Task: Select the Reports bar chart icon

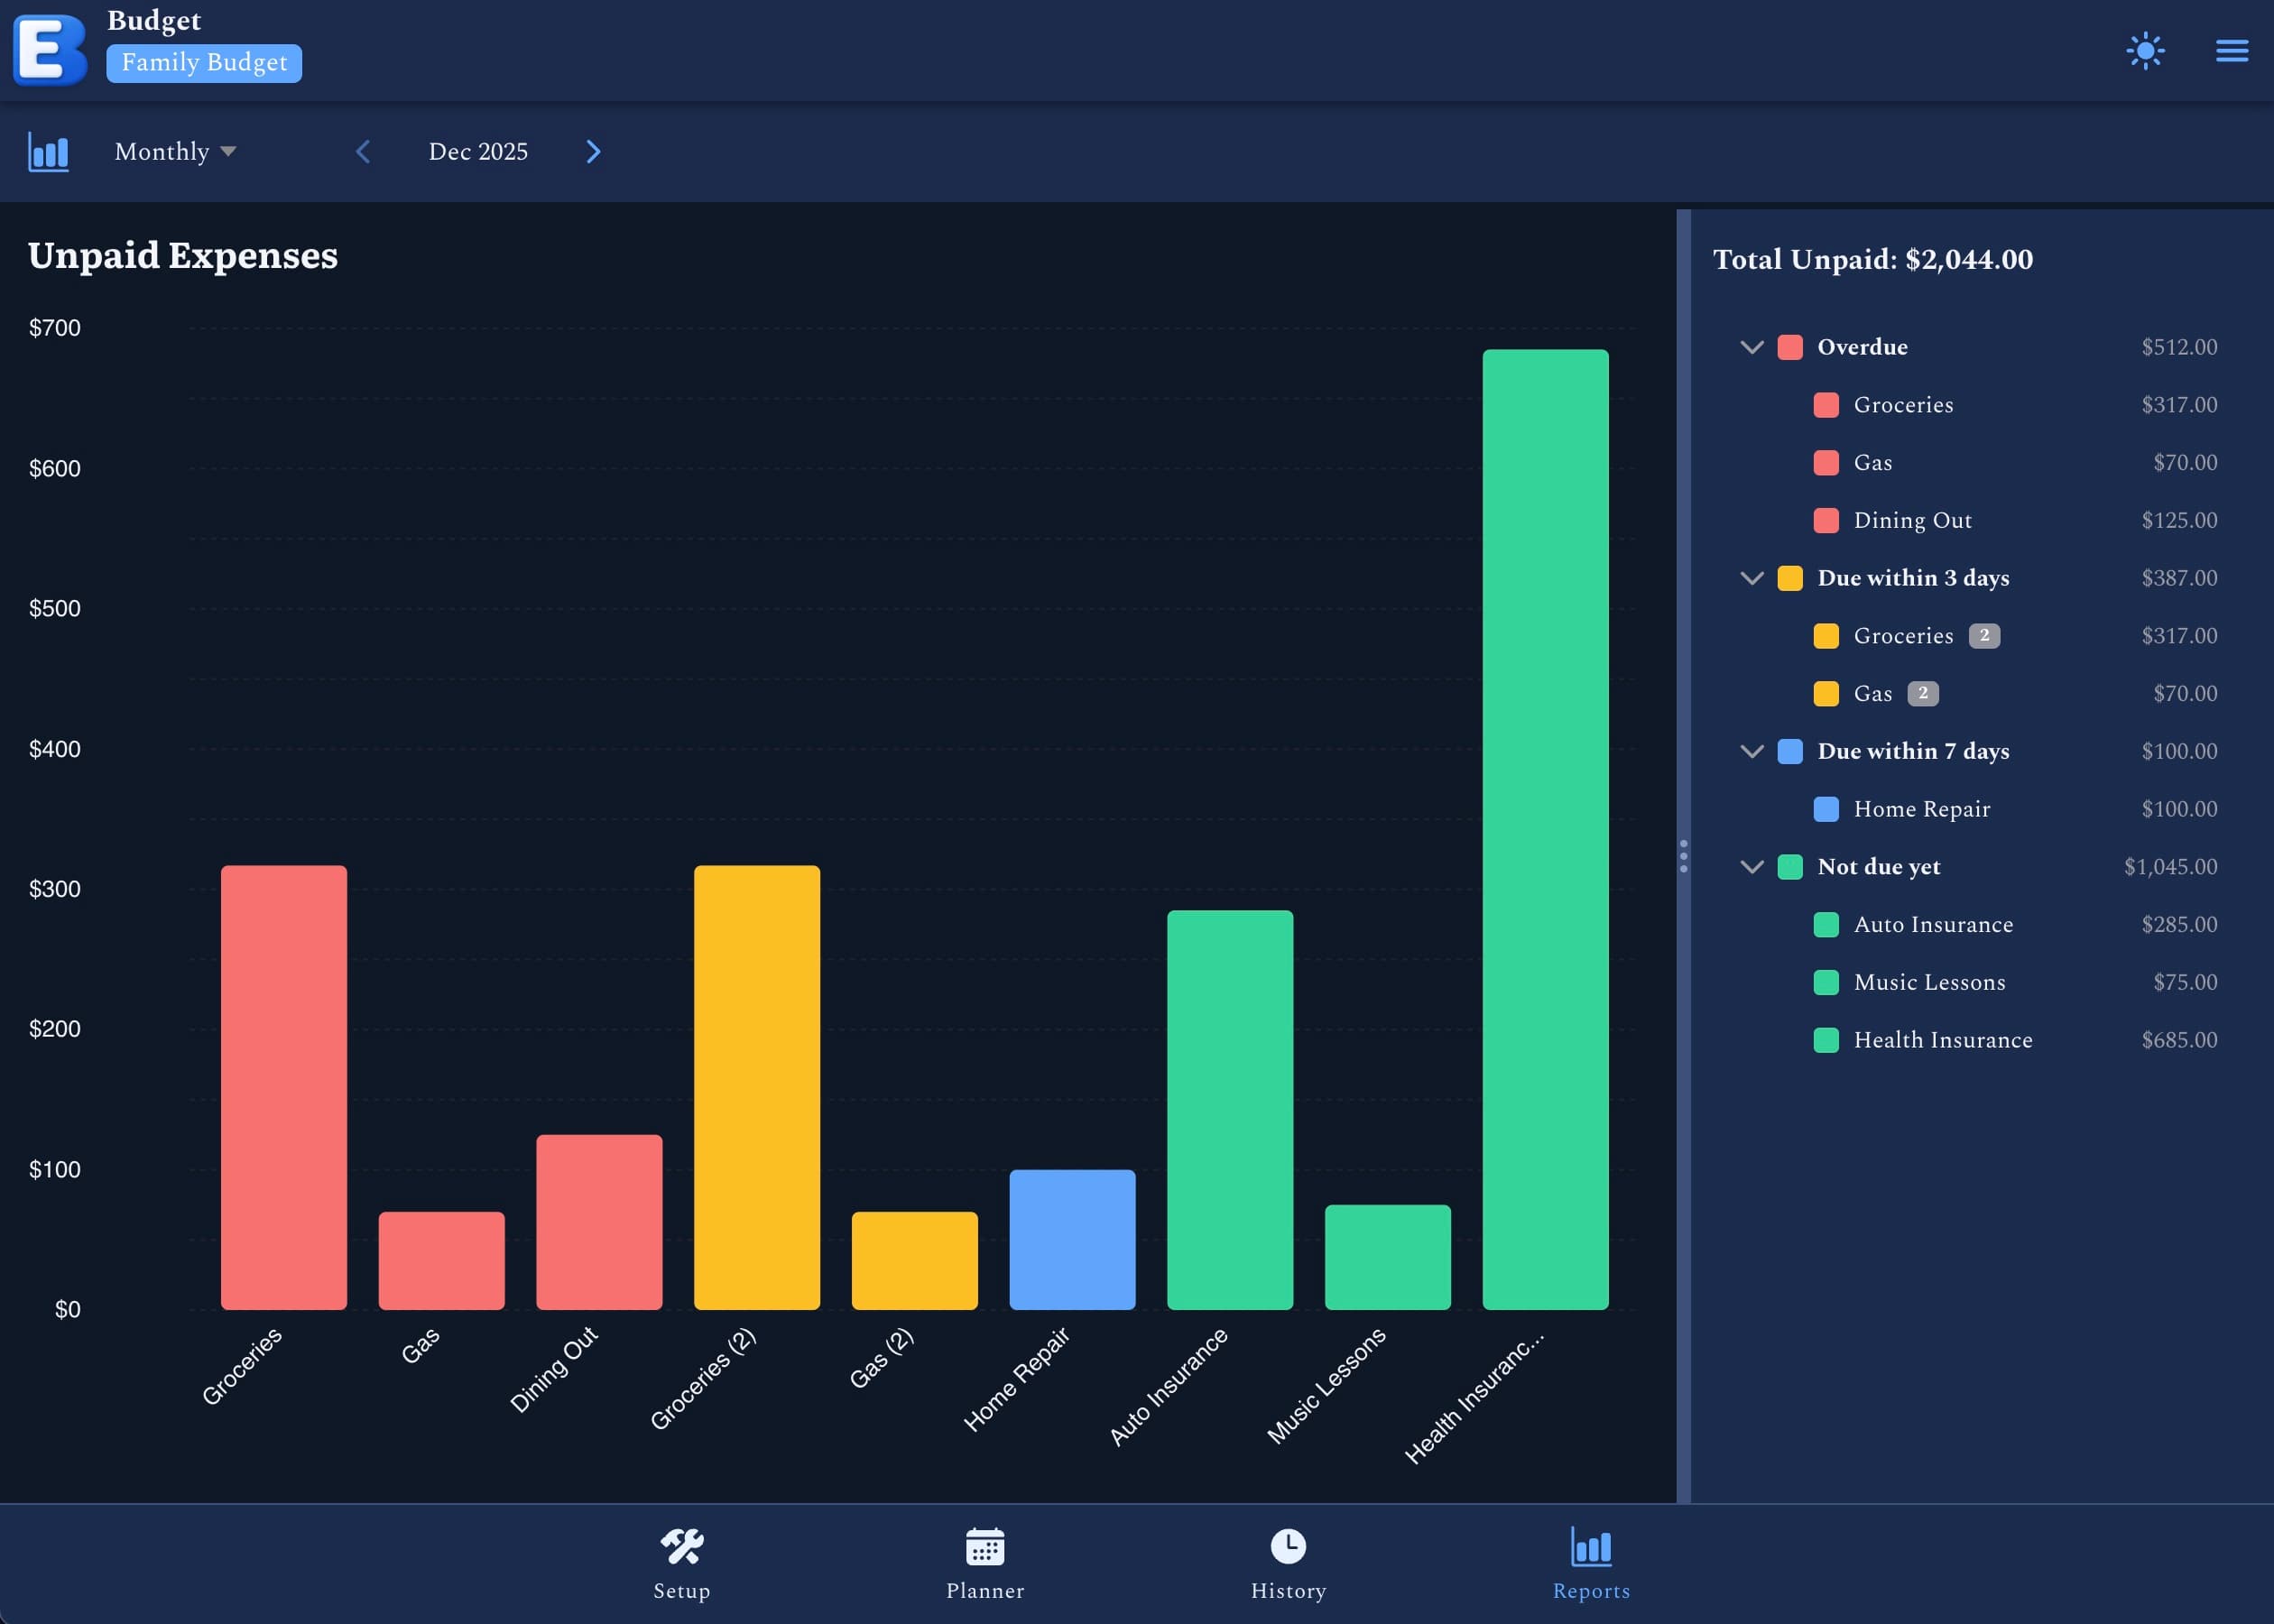Action: [1590, 1546]
